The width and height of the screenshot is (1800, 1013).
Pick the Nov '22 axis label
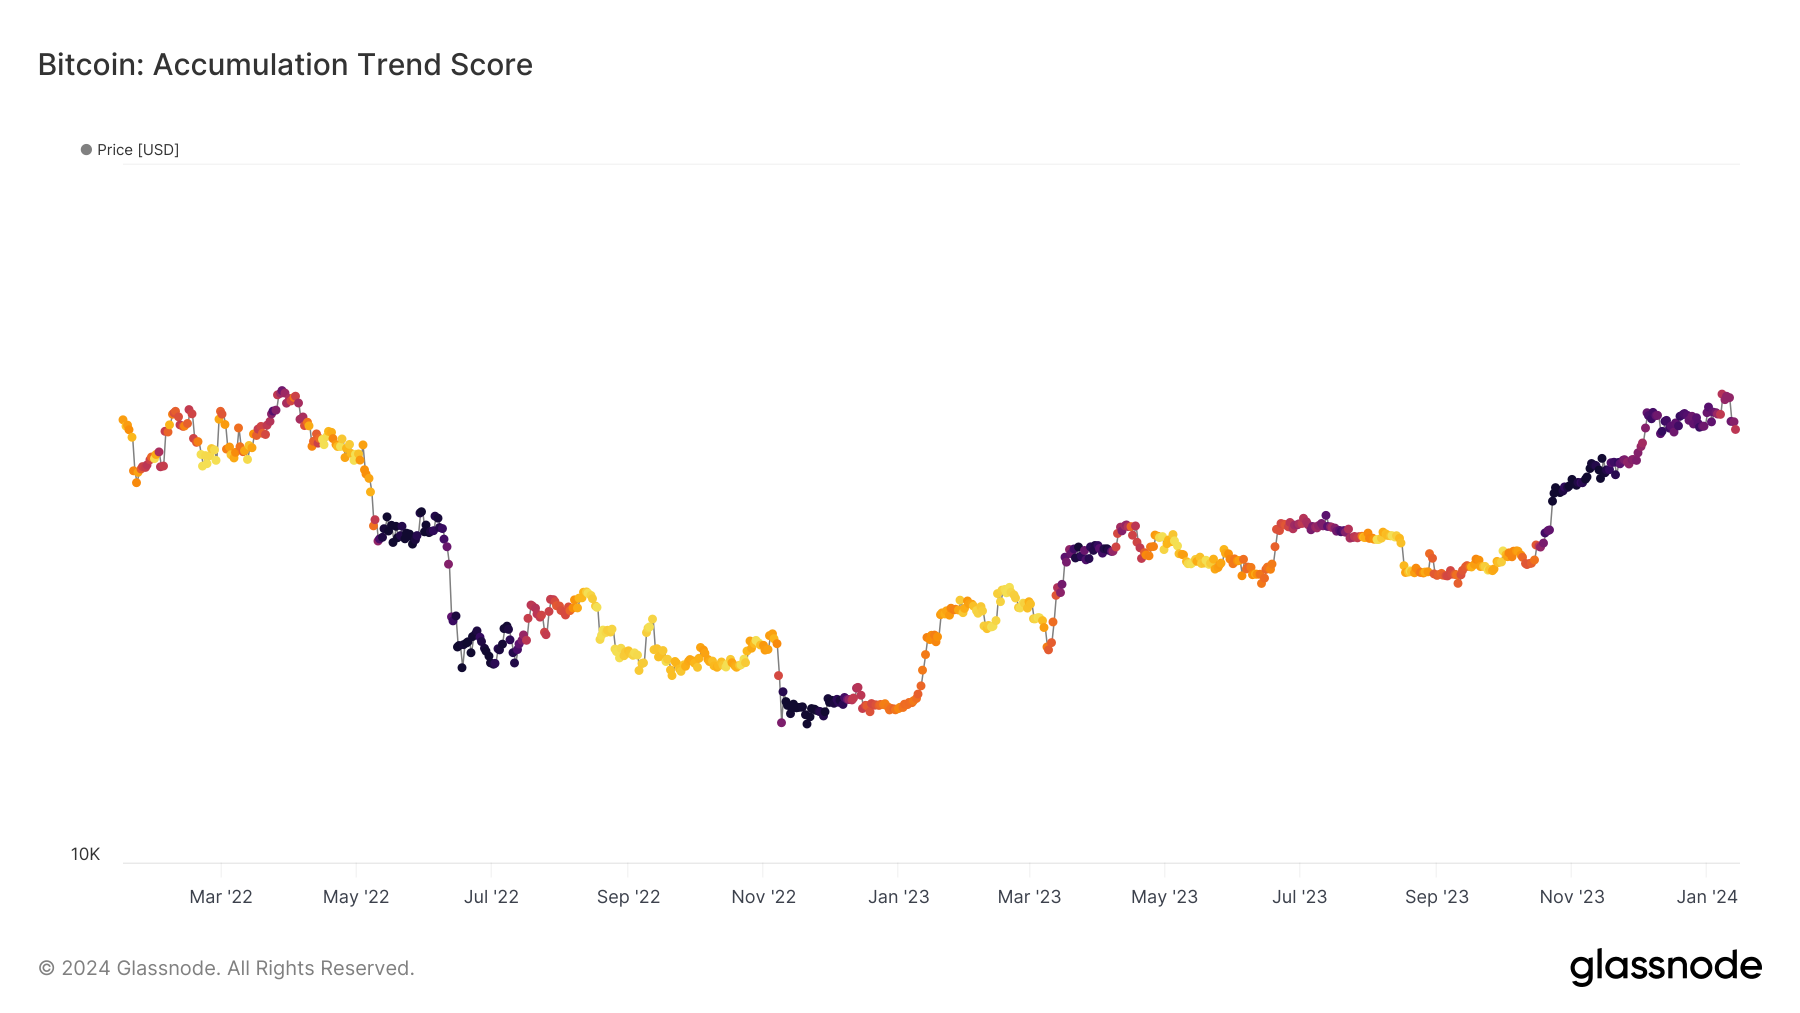coord(763,897)
